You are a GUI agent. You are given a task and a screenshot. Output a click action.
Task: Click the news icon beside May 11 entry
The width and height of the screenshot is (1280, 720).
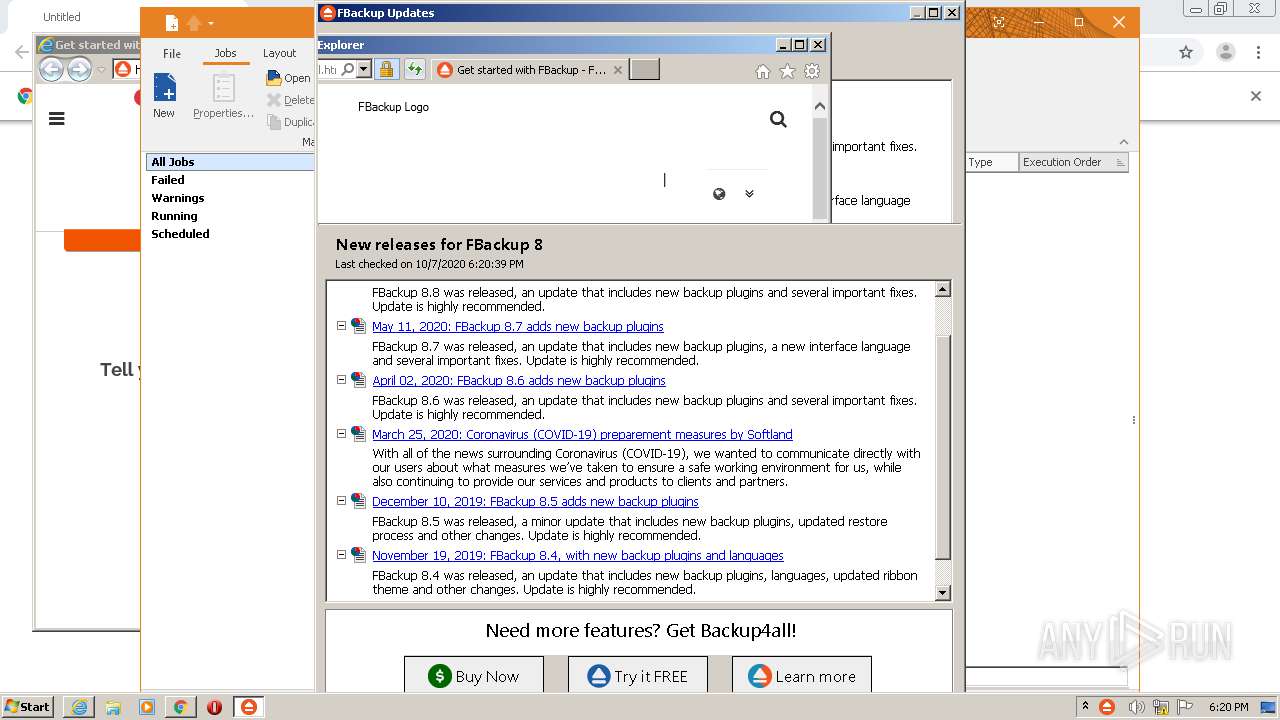click(358, 326)
